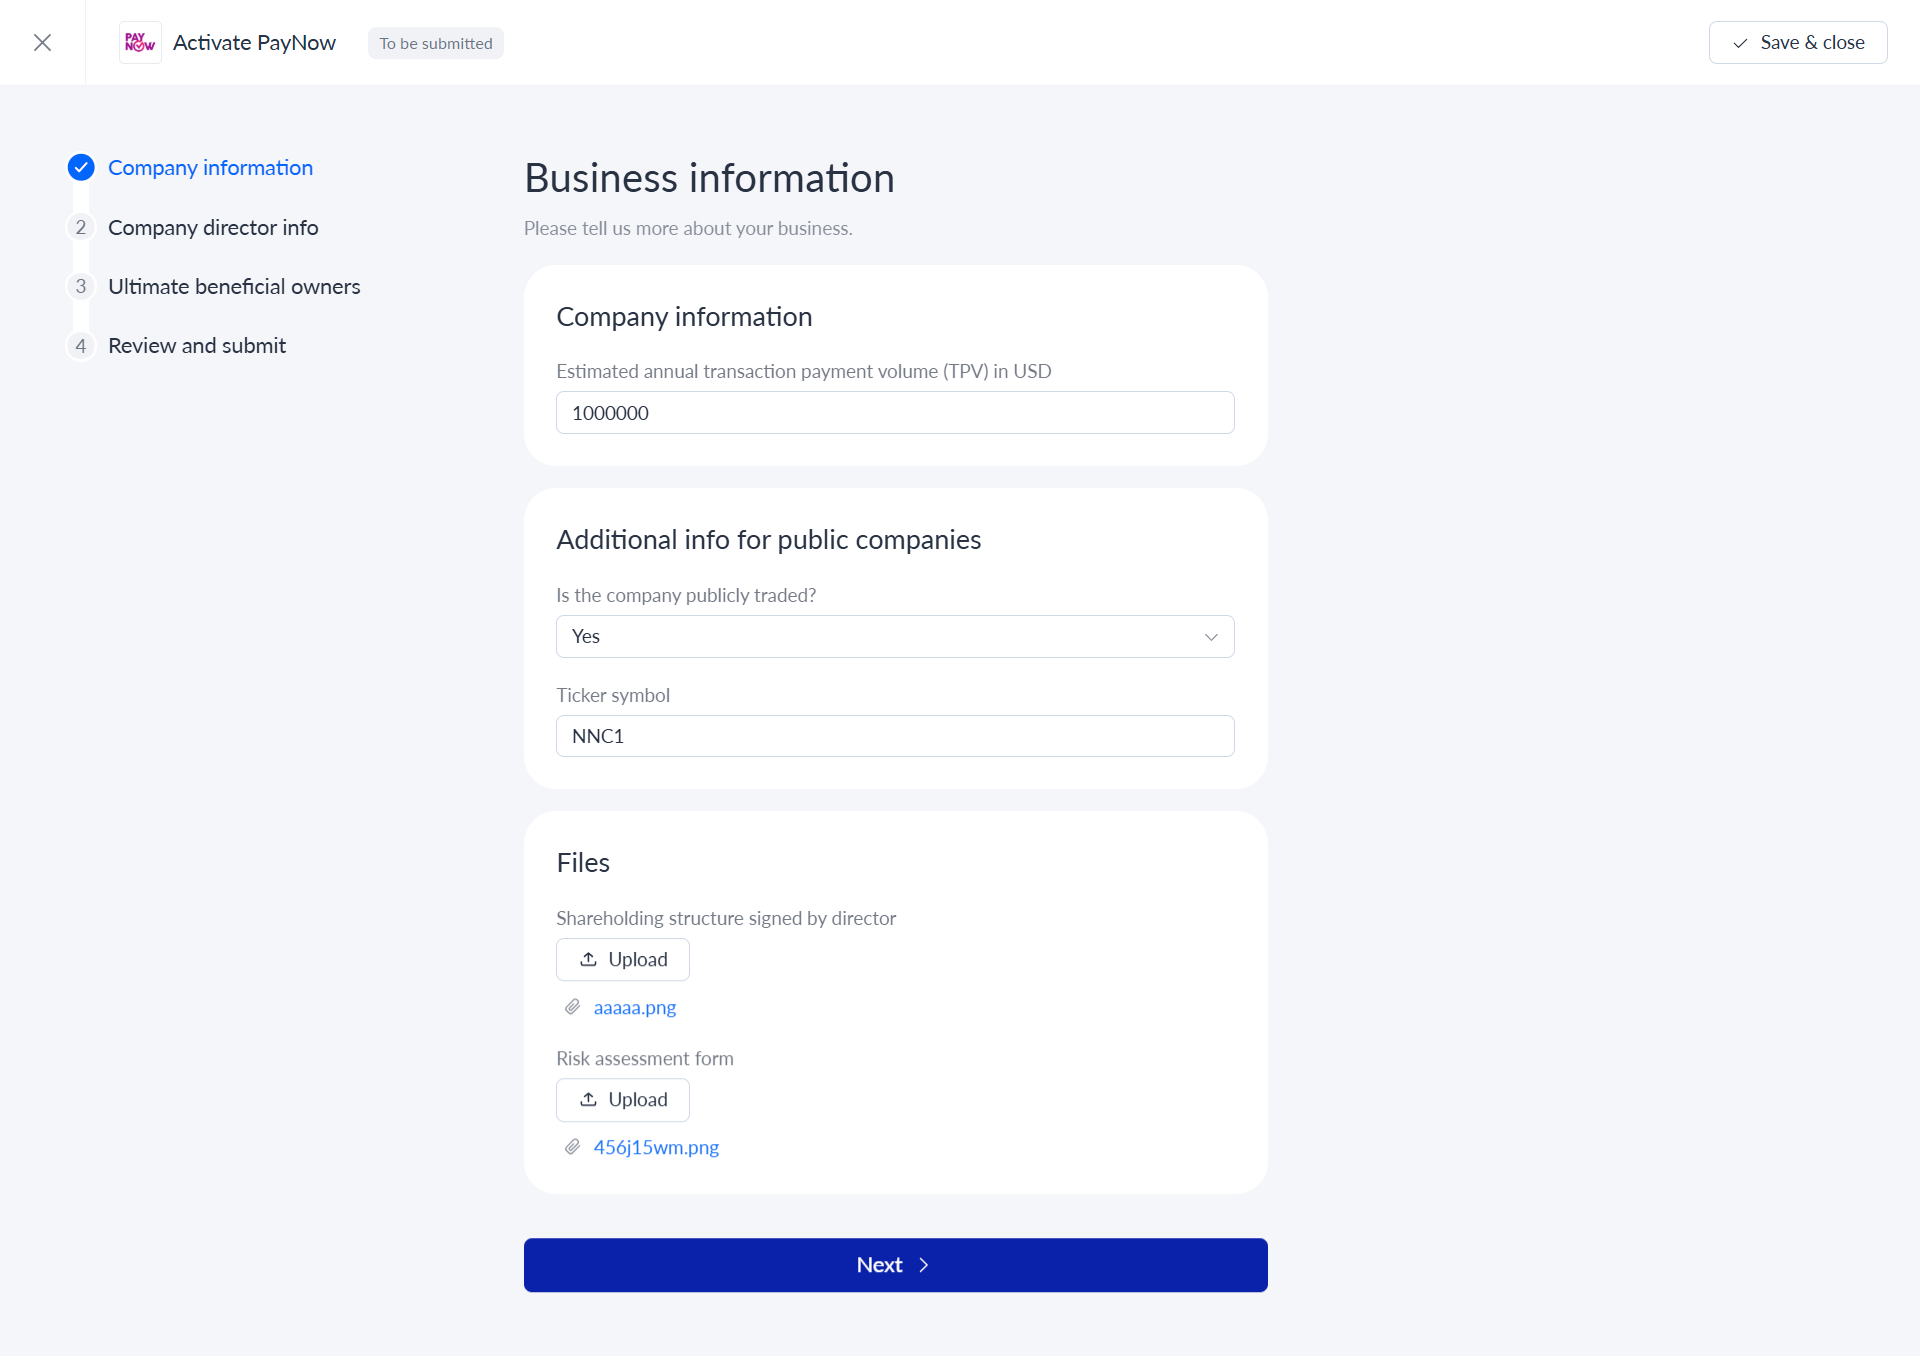Viewport: 1920px width, 1356px height.
Task: Click the checkmark icon beside Company information
Action: [81, 167]
